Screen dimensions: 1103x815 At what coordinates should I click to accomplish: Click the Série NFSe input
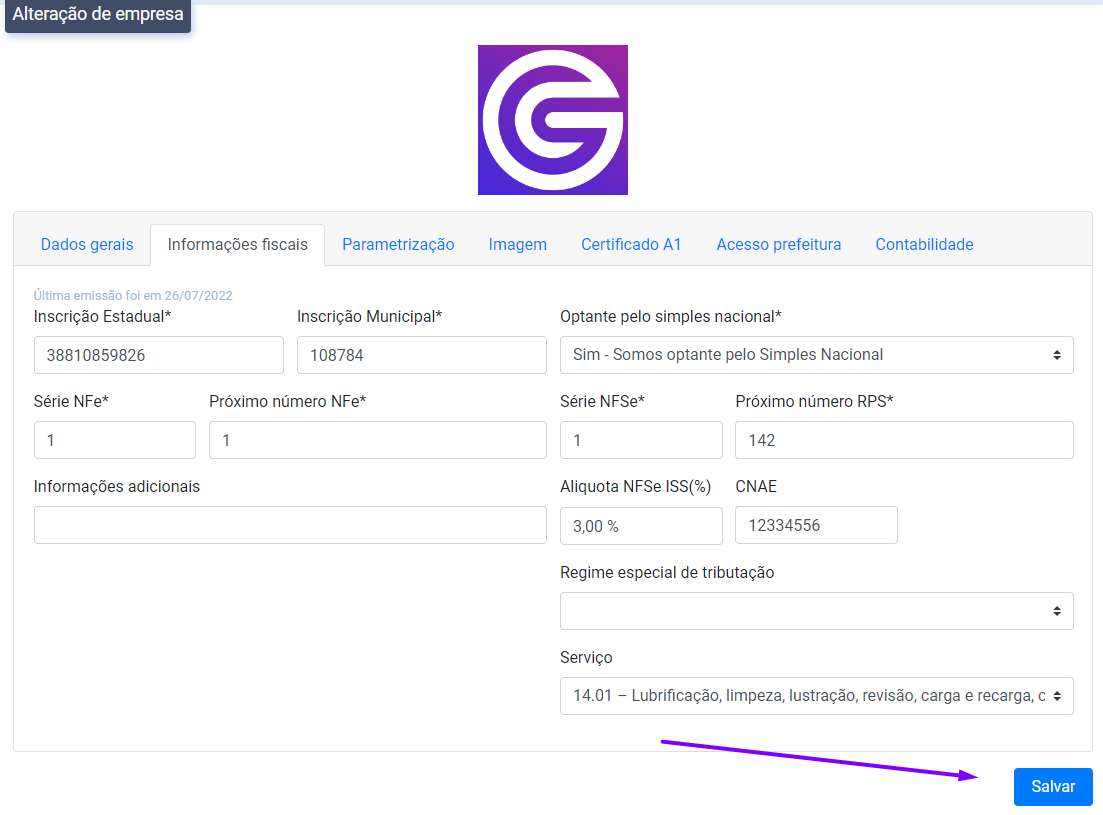[x=641, y=440]
